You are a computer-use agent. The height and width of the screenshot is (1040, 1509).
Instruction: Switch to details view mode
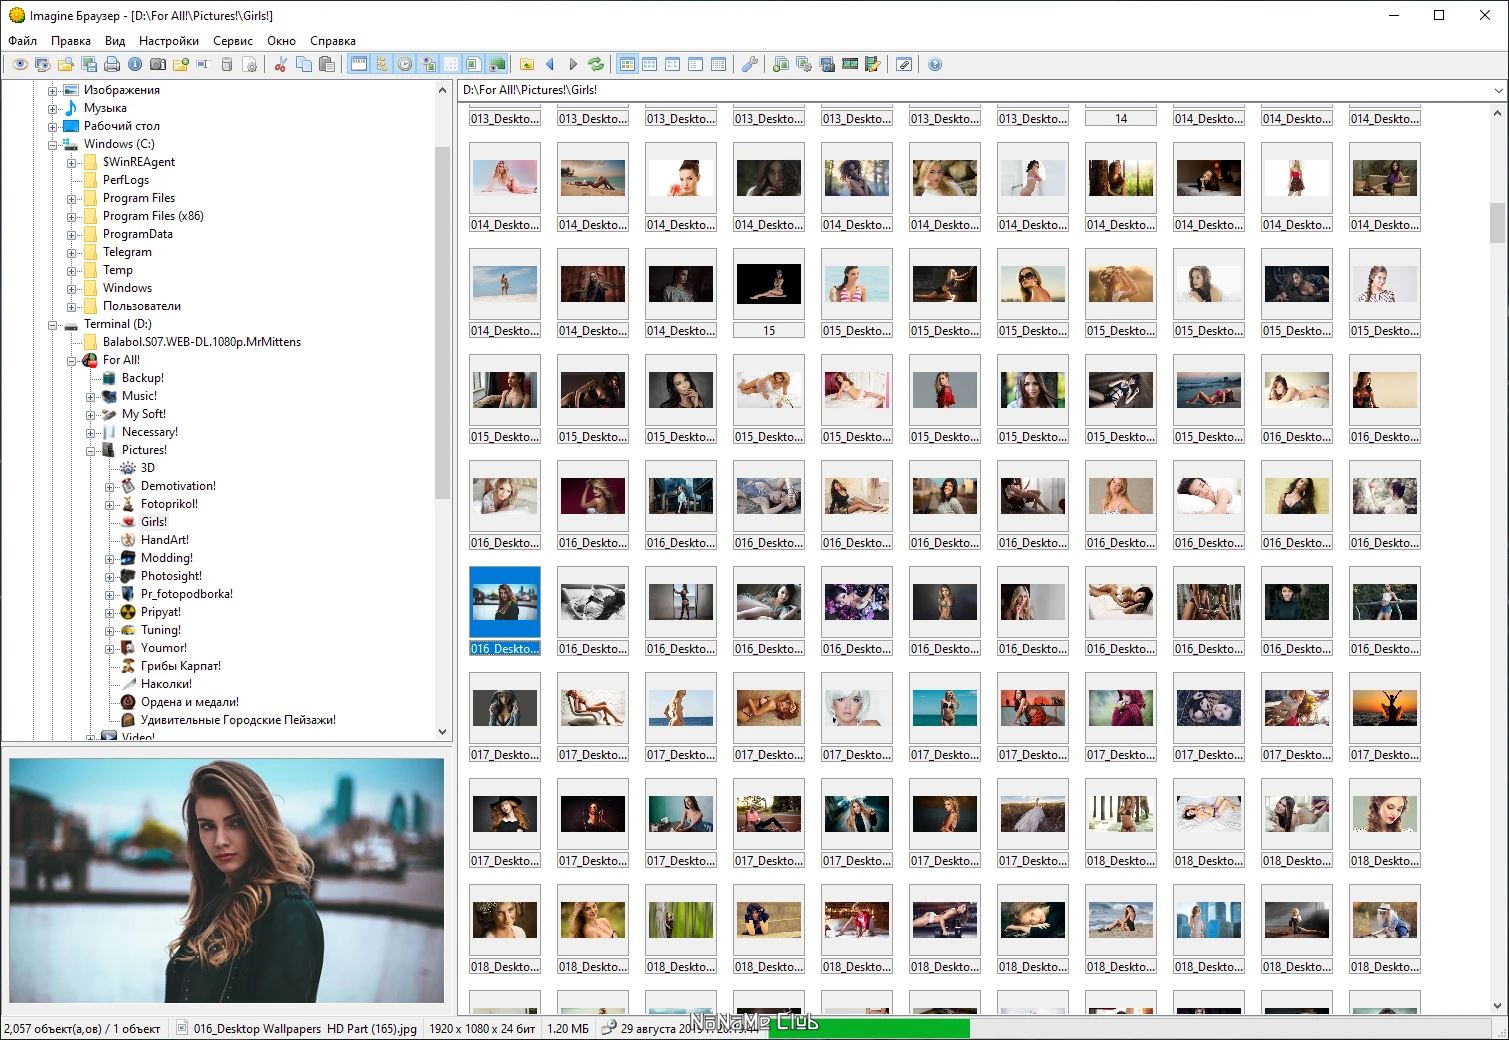click(719, 64)
